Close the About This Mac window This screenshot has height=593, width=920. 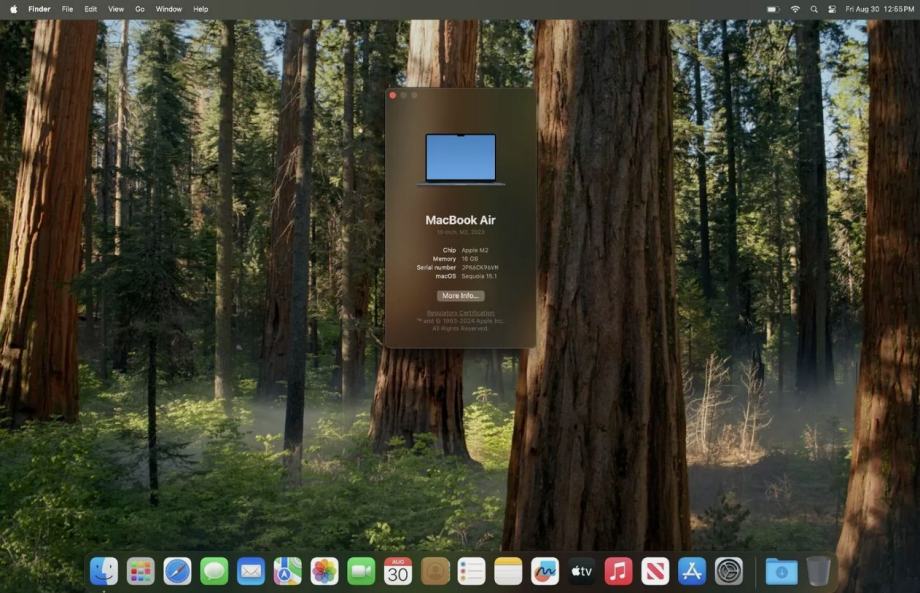click(x=393, y=95)
